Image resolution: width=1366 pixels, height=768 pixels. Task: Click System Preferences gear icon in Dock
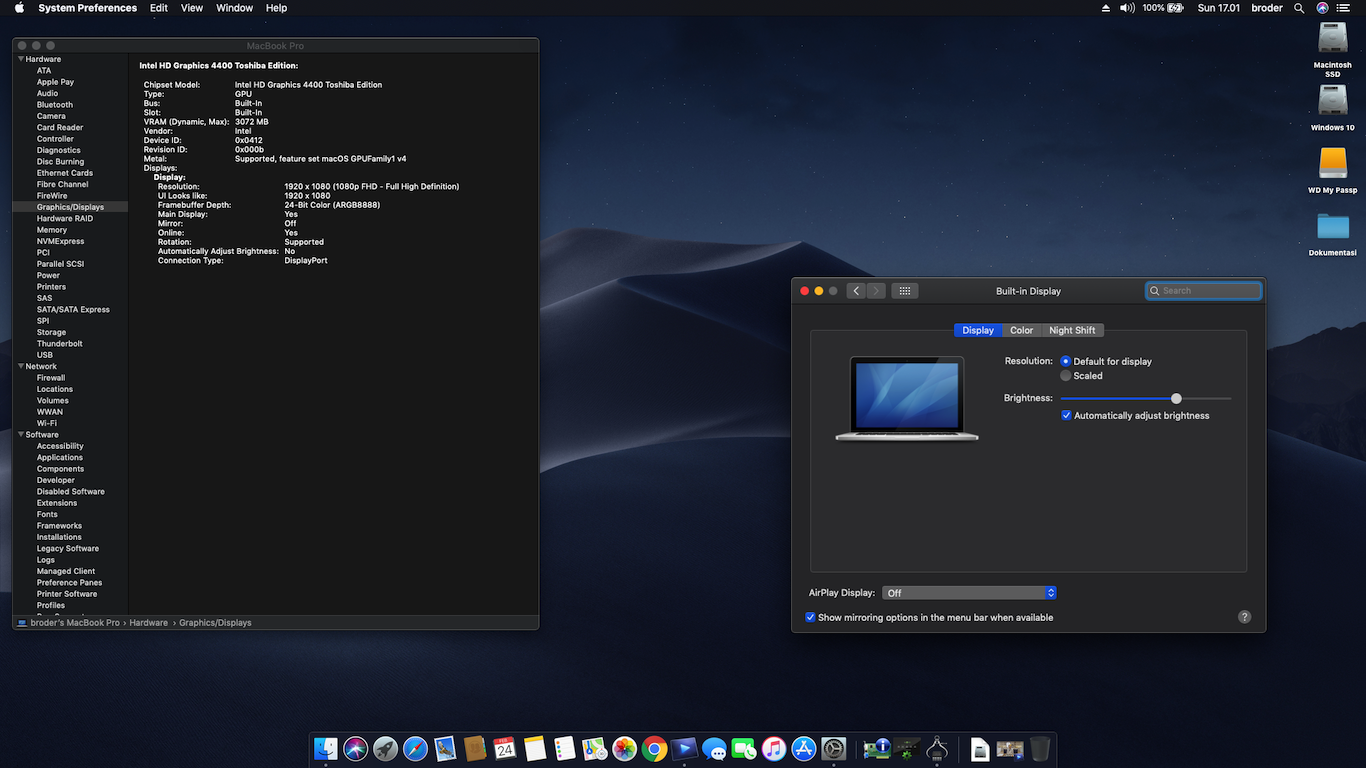click(x=834, y=748)
